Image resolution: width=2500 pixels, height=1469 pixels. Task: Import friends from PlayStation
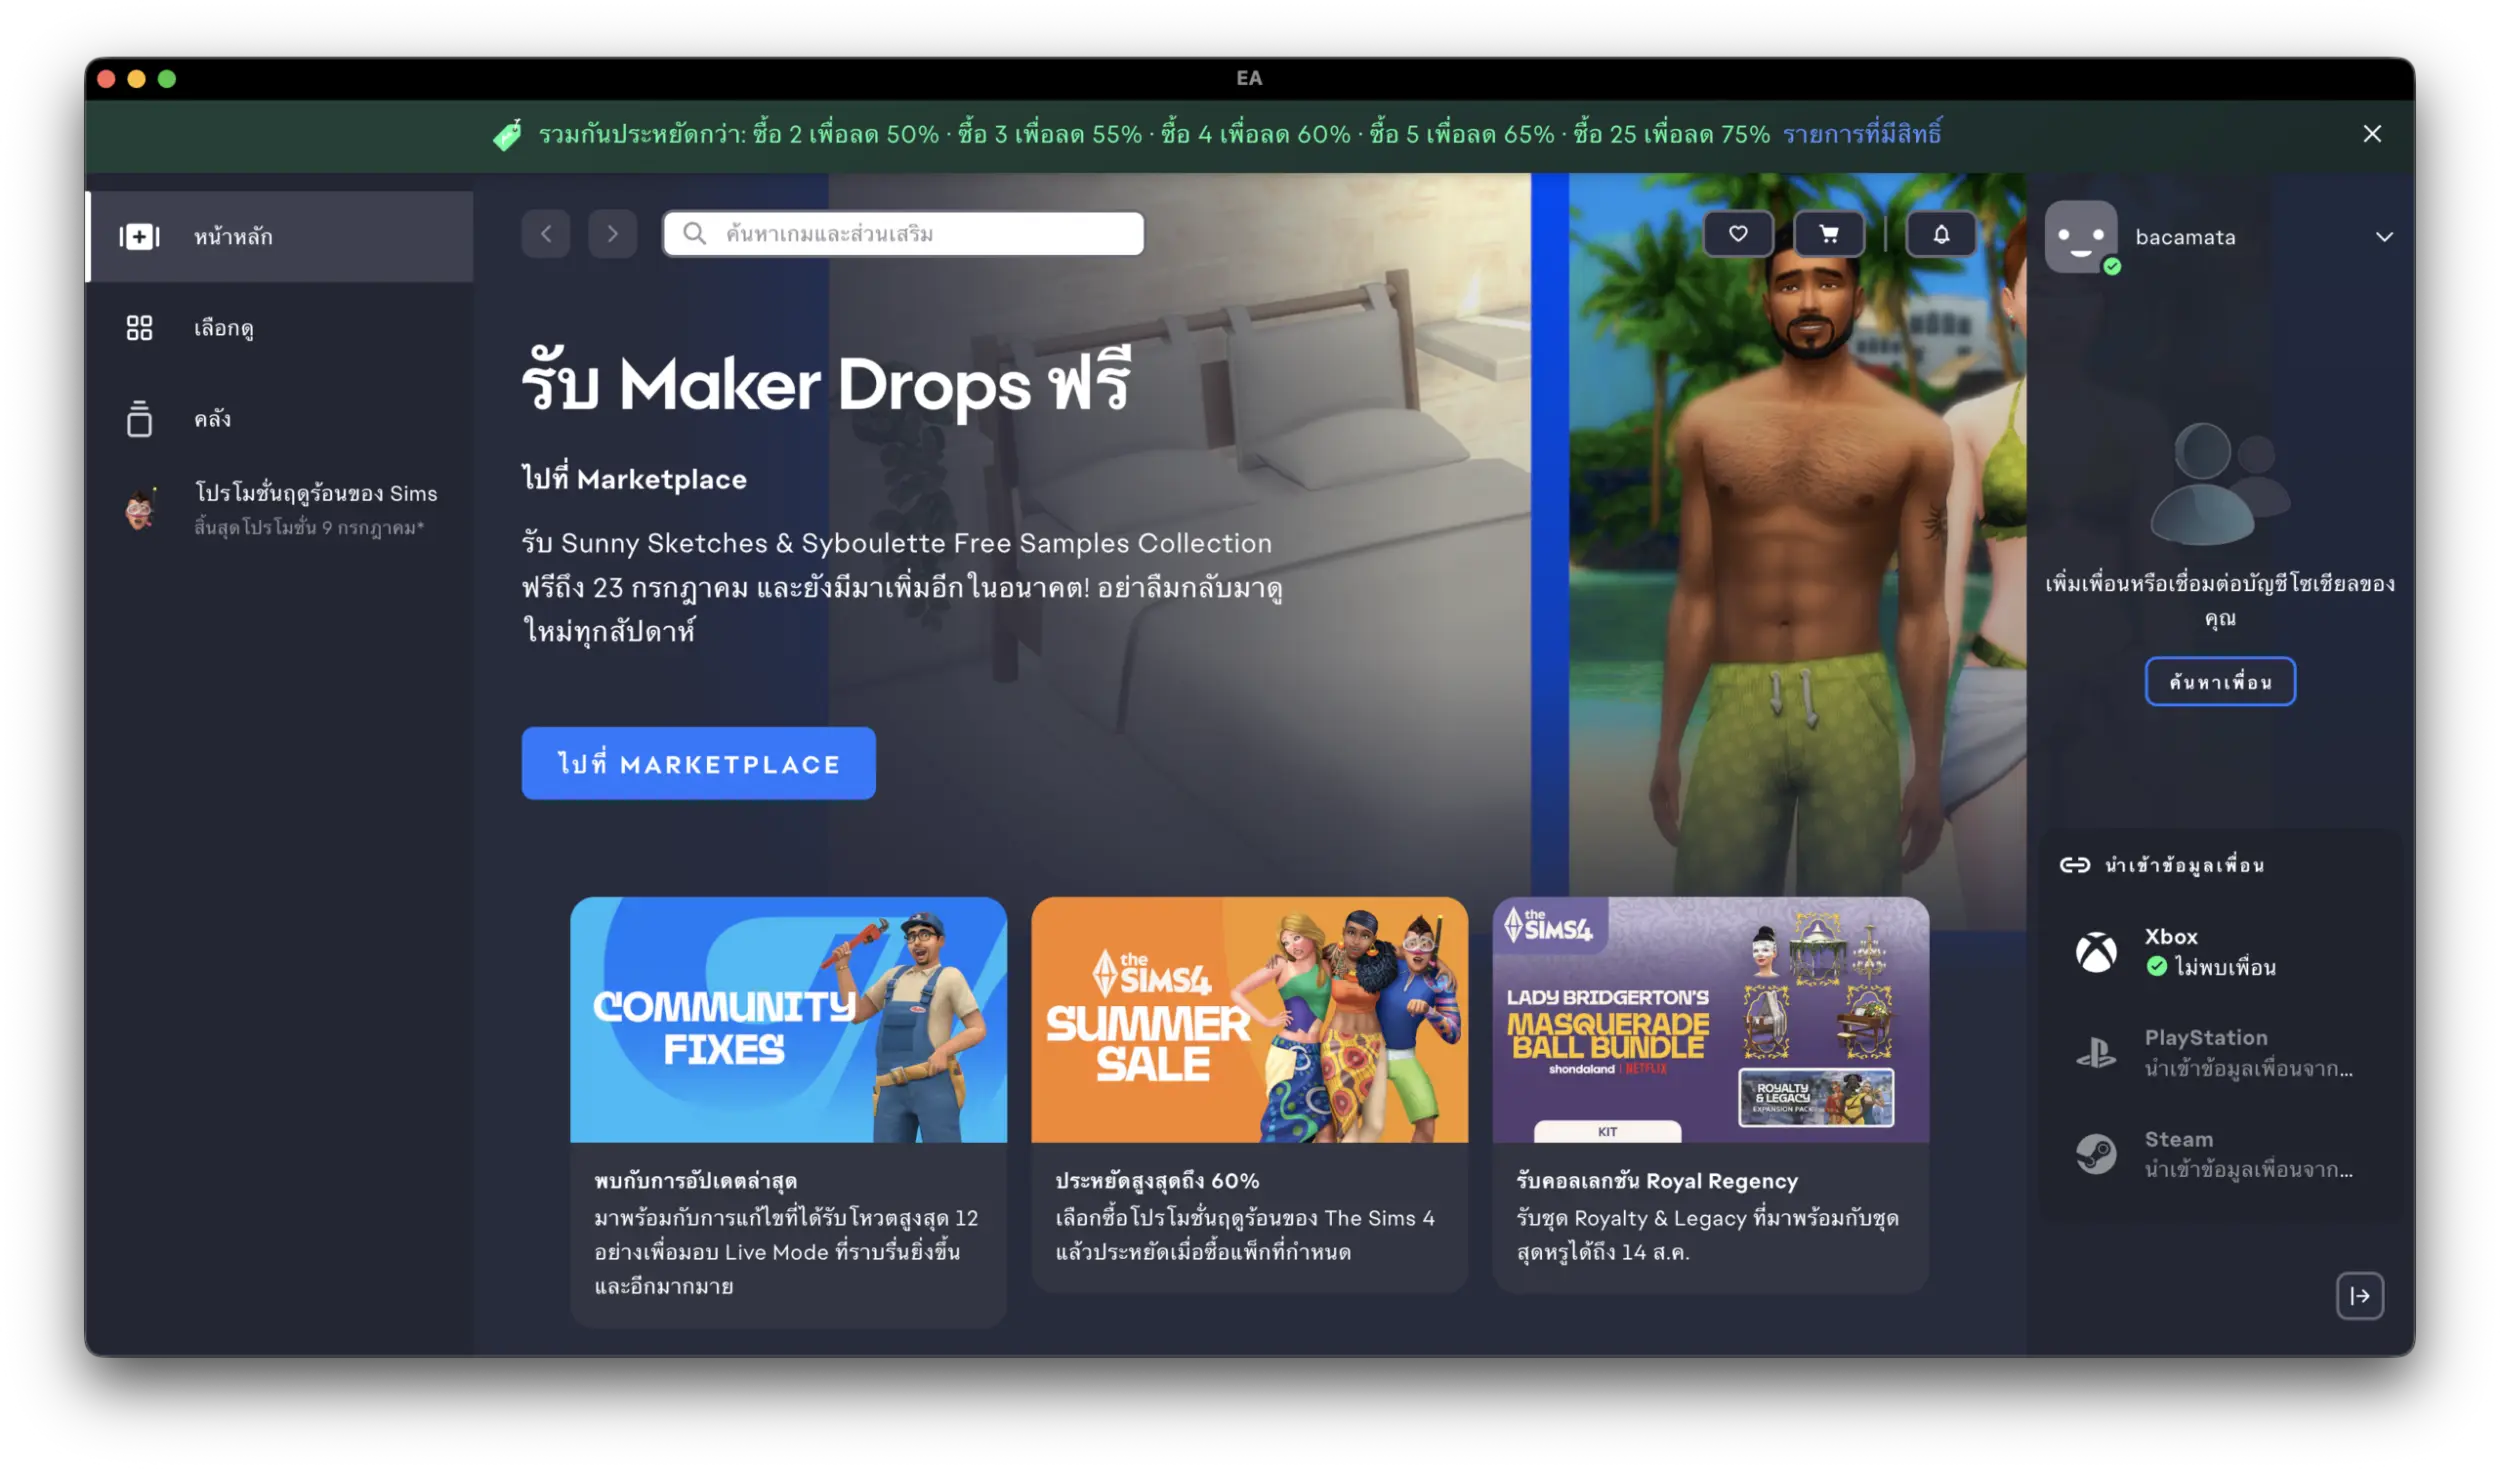tap(2220, 1053)
